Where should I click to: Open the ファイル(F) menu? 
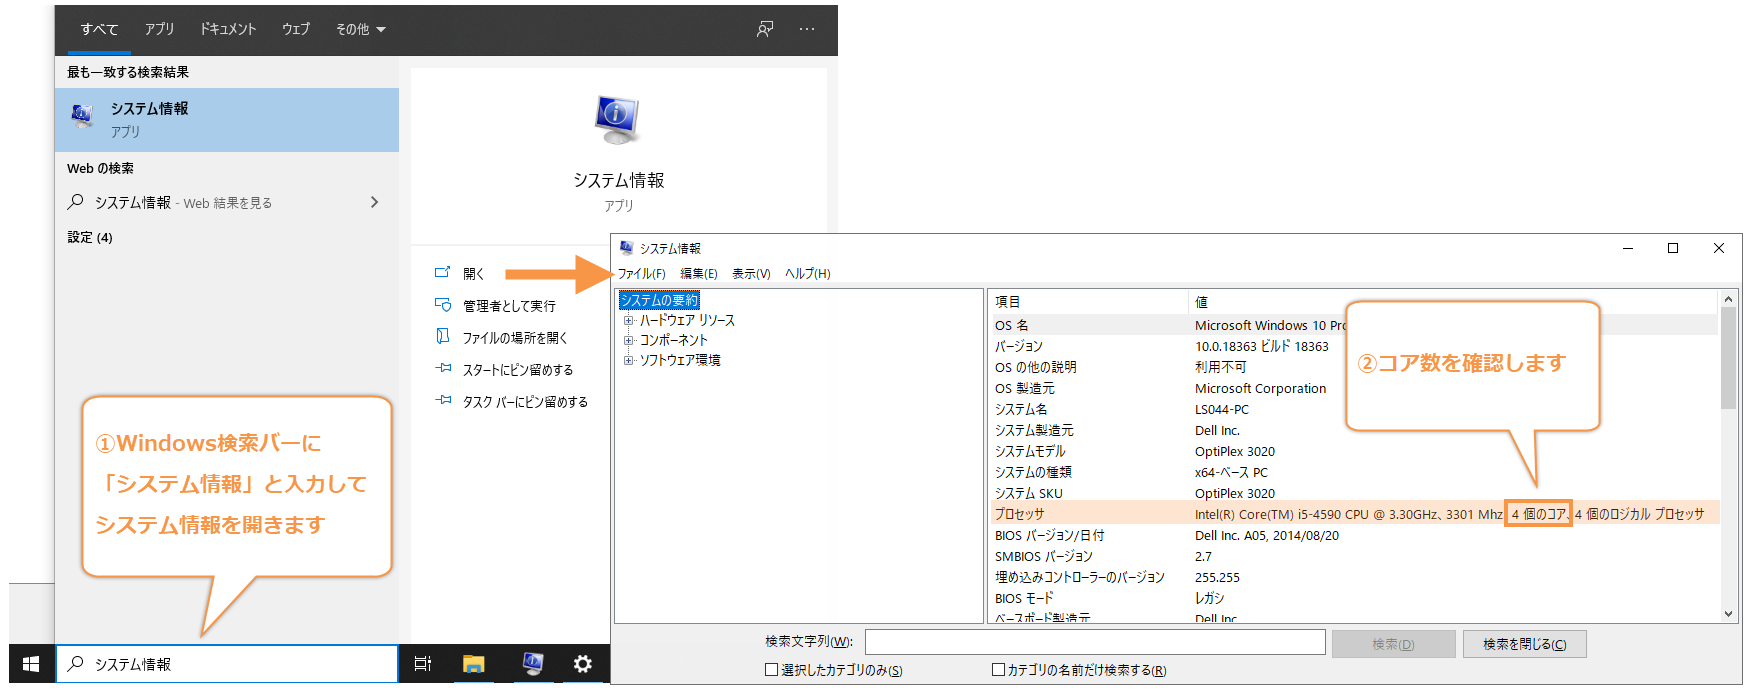[642, 274]
